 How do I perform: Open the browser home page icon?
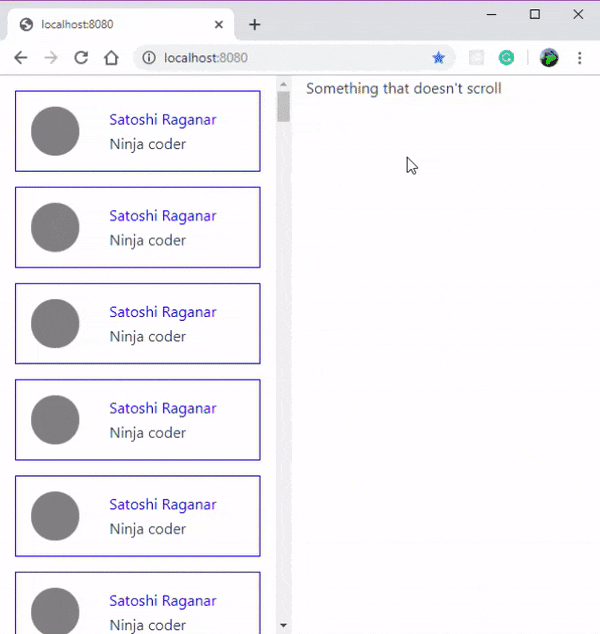[111, 58]
